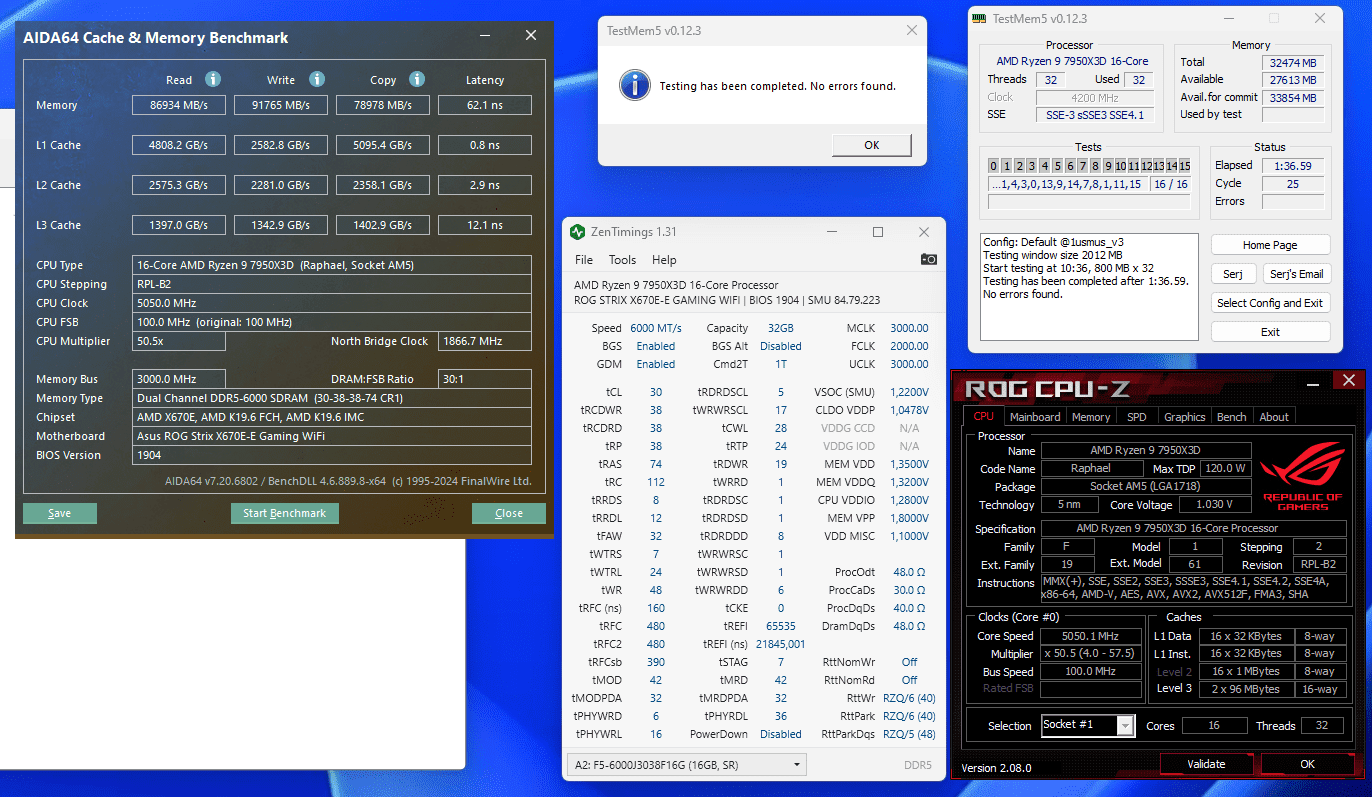Click the Threads count field in CPU-Z
The width and height of the screenshot is (1372, 797).
click(x=1322, y=726)
